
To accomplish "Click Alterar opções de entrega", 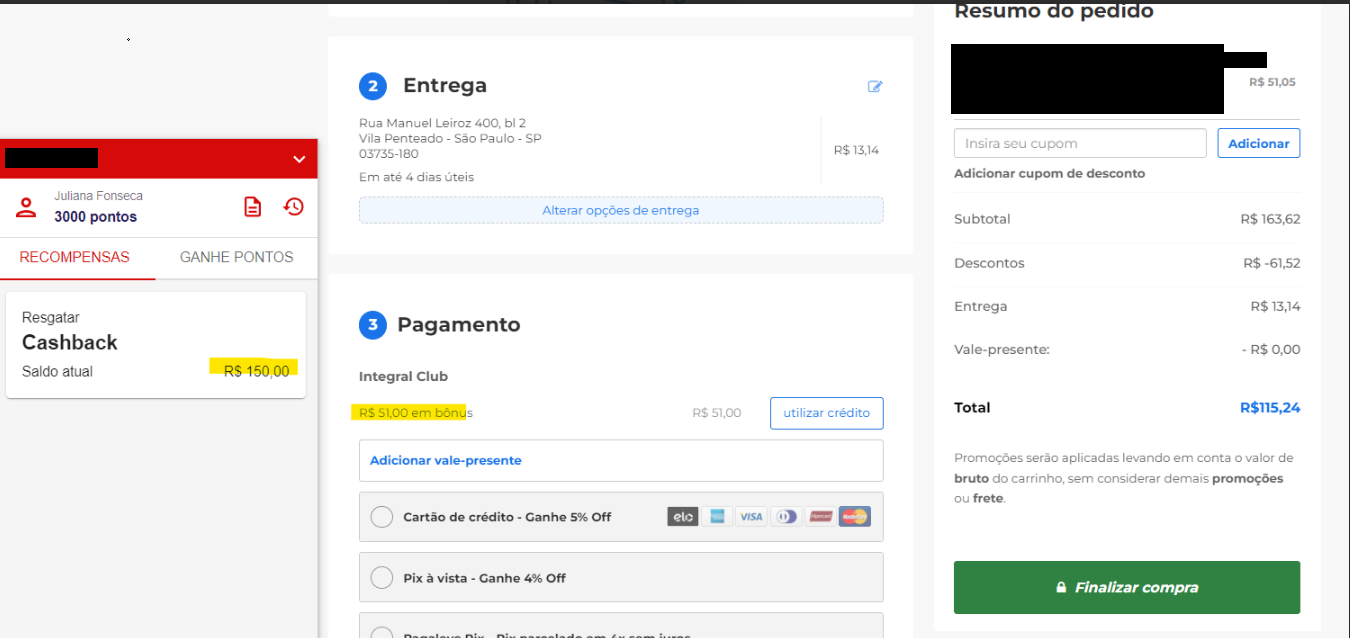I will (621, 210).
